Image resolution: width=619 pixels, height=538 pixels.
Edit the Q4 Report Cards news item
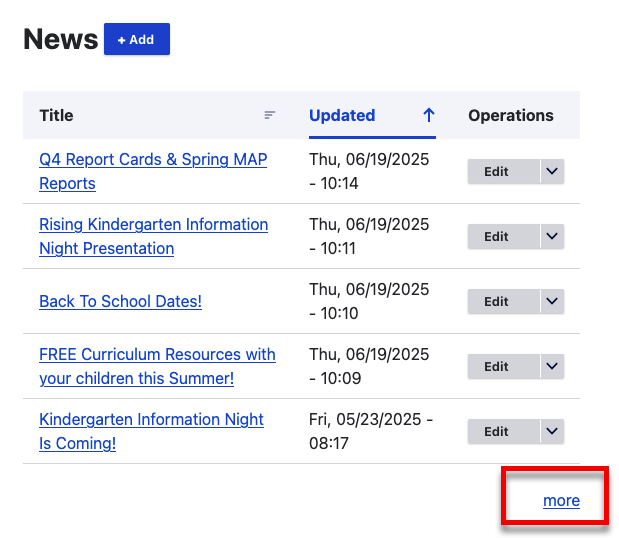497,172
